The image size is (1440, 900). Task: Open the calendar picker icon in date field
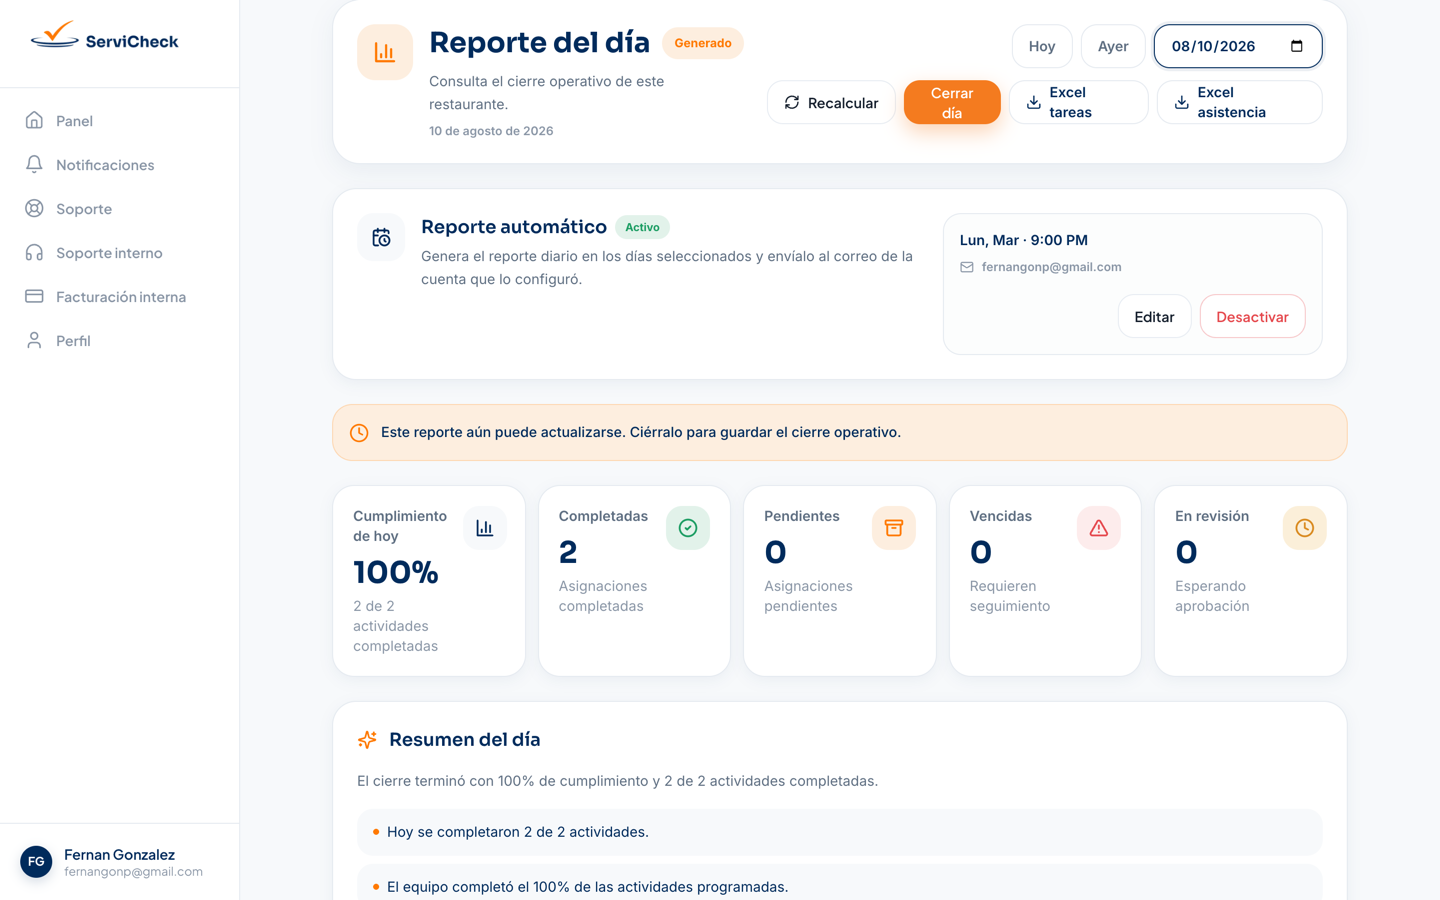click(1297, 46)
